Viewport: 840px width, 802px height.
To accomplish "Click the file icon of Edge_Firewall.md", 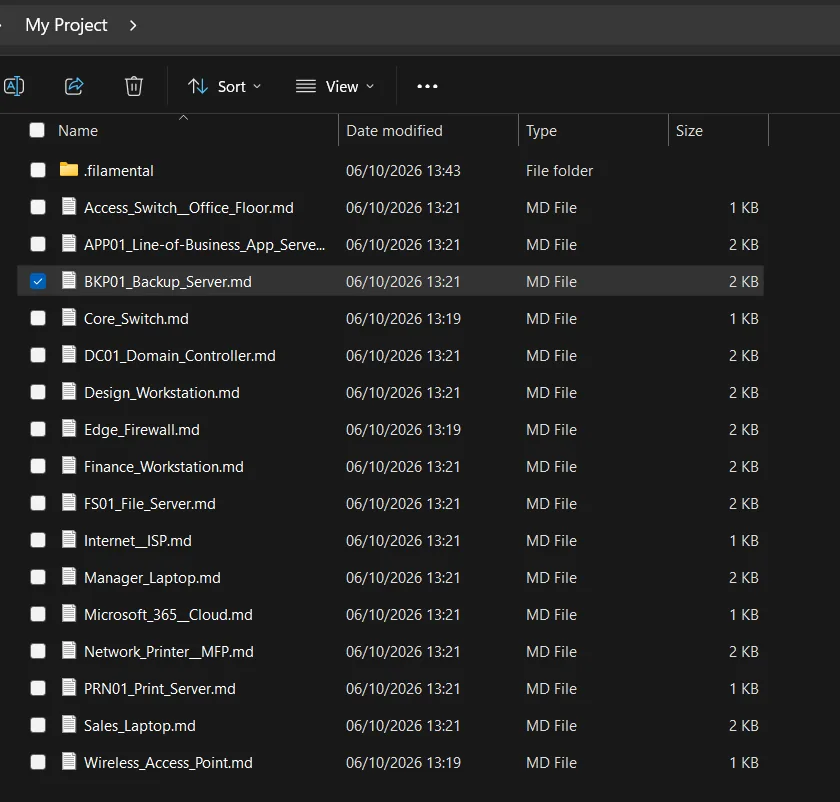I will (x=69, y=428).
